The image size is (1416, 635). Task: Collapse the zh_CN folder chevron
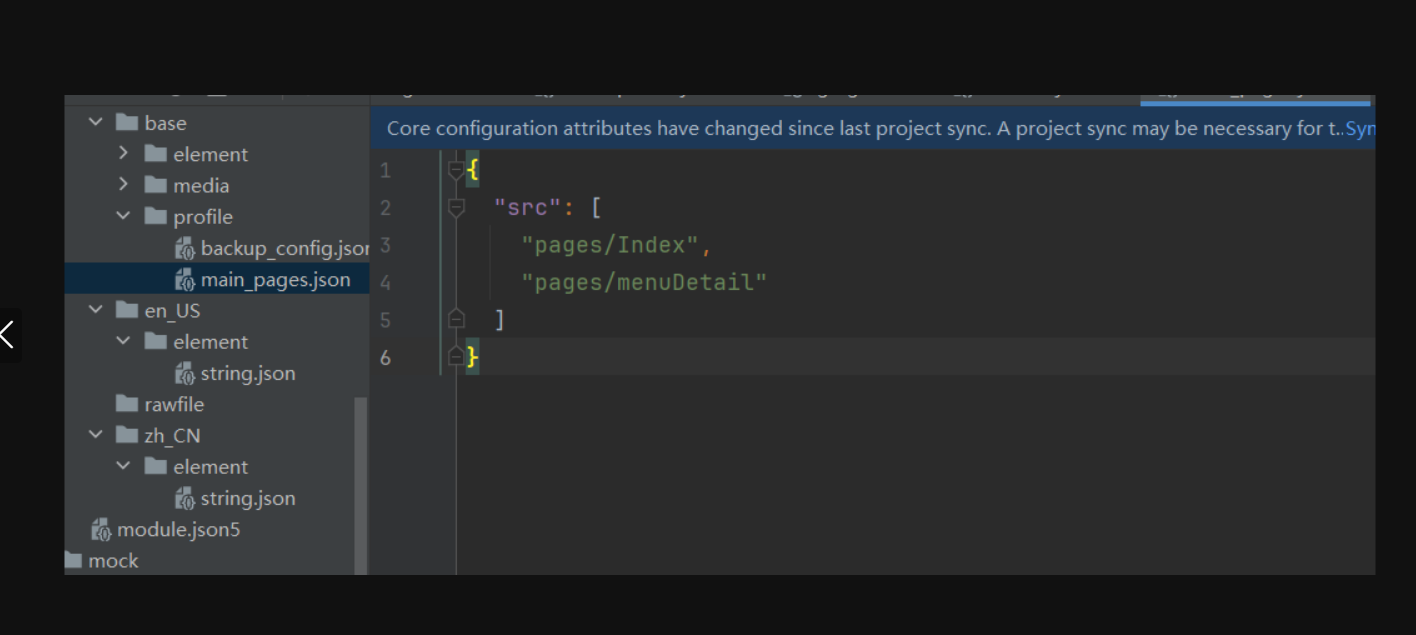click(x=96, y=435)
